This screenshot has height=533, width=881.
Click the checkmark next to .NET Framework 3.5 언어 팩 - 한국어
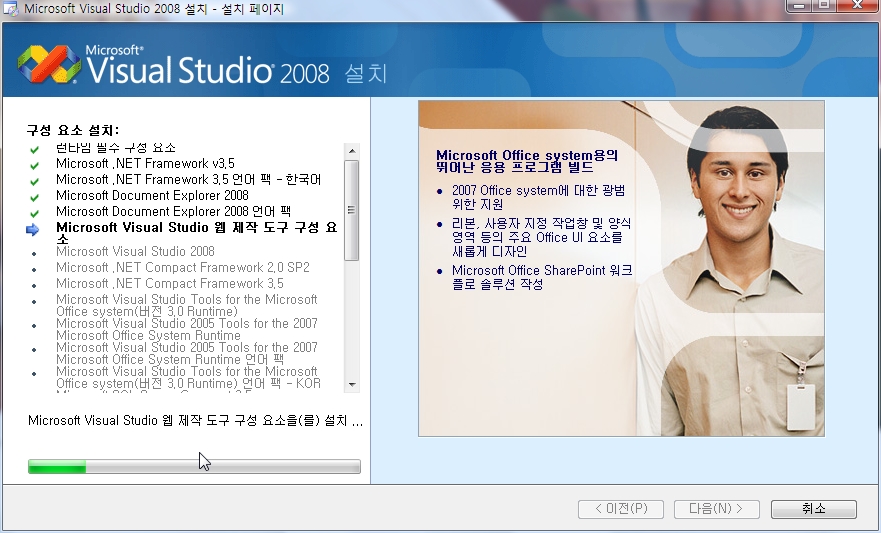(x=34, y=181)
